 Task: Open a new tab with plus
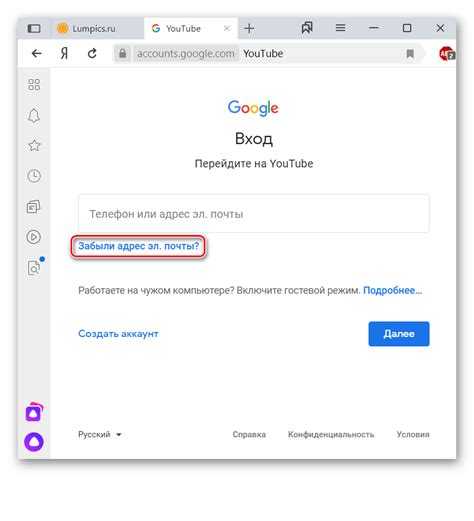[249, 28]
